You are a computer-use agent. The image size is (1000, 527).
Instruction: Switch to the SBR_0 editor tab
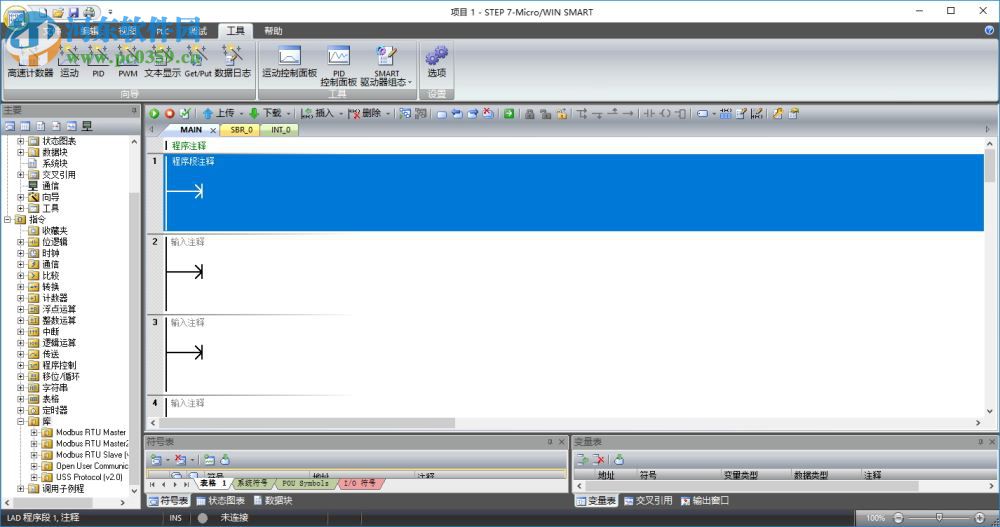point(241,130)
